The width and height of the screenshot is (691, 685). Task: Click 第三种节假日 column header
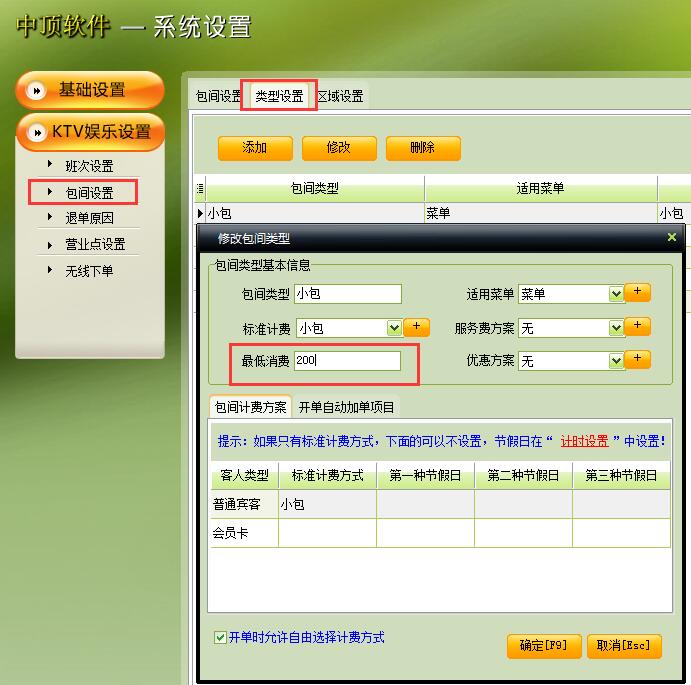[621, 475]
